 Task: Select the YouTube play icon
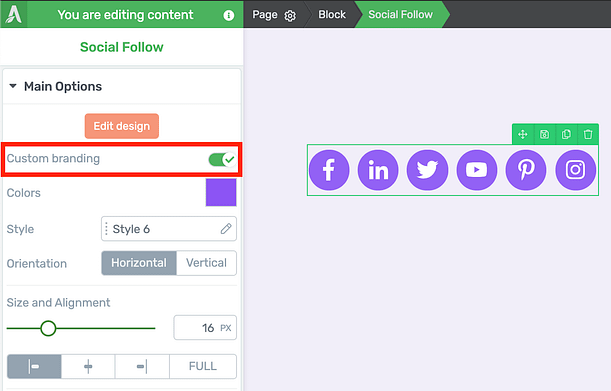(x=477, y=170)
